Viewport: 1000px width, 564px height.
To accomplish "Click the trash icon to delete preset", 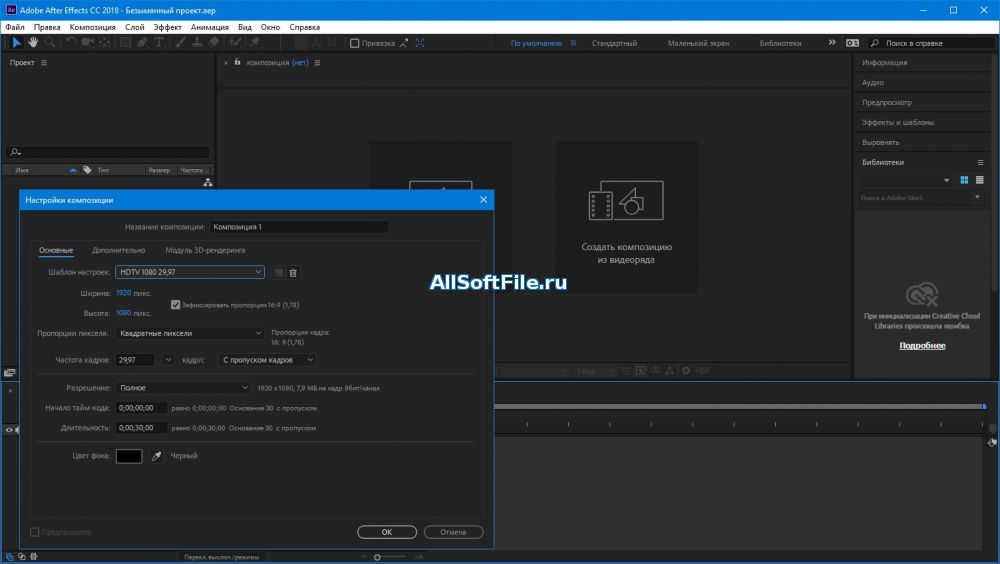I will coord(293,272).
